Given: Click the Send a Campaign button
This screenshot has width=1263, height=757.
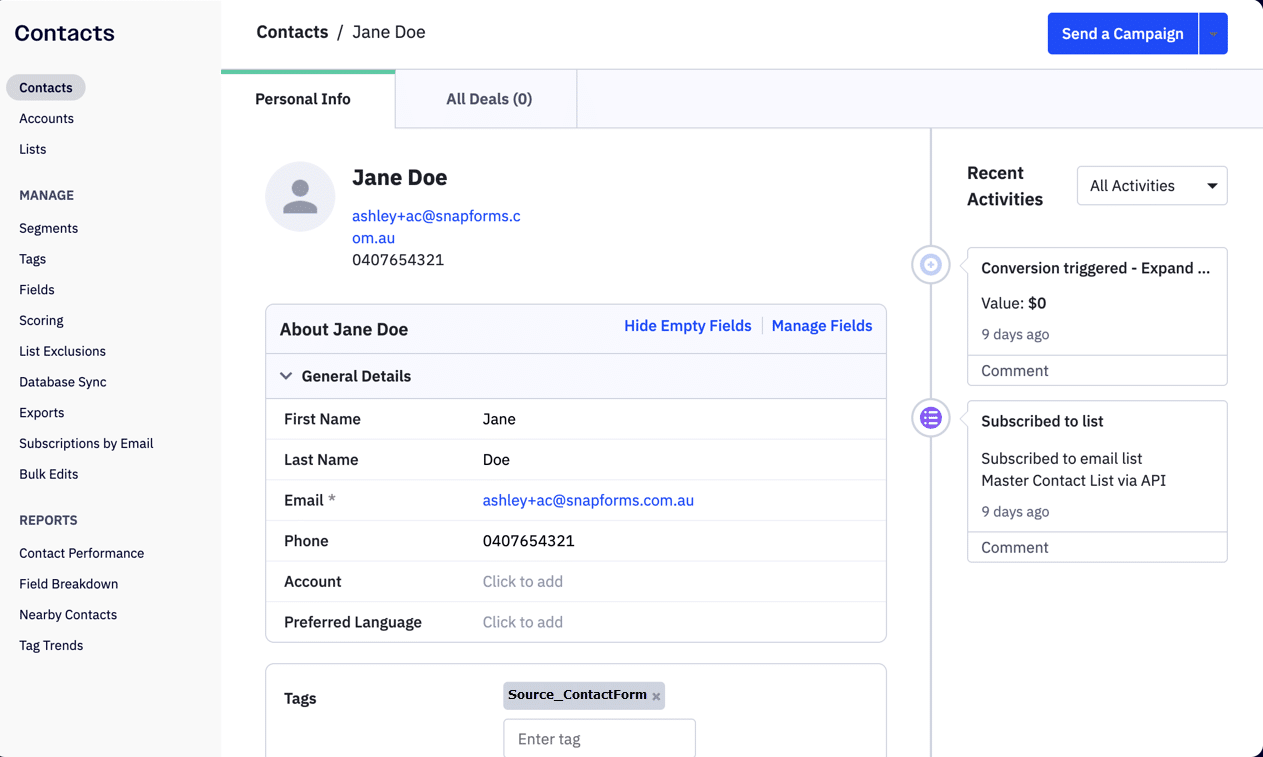Looking at the screenshot, I should click(x=1122, y=34).
